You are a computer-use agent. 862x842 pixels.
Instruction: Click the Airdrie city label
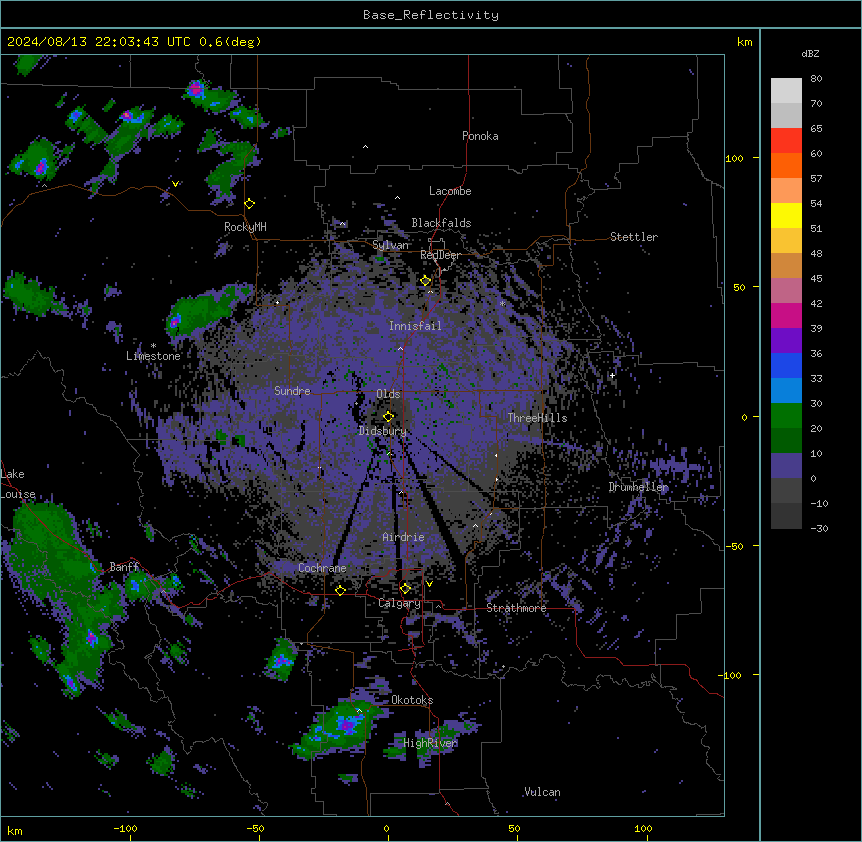pos(403,537)
